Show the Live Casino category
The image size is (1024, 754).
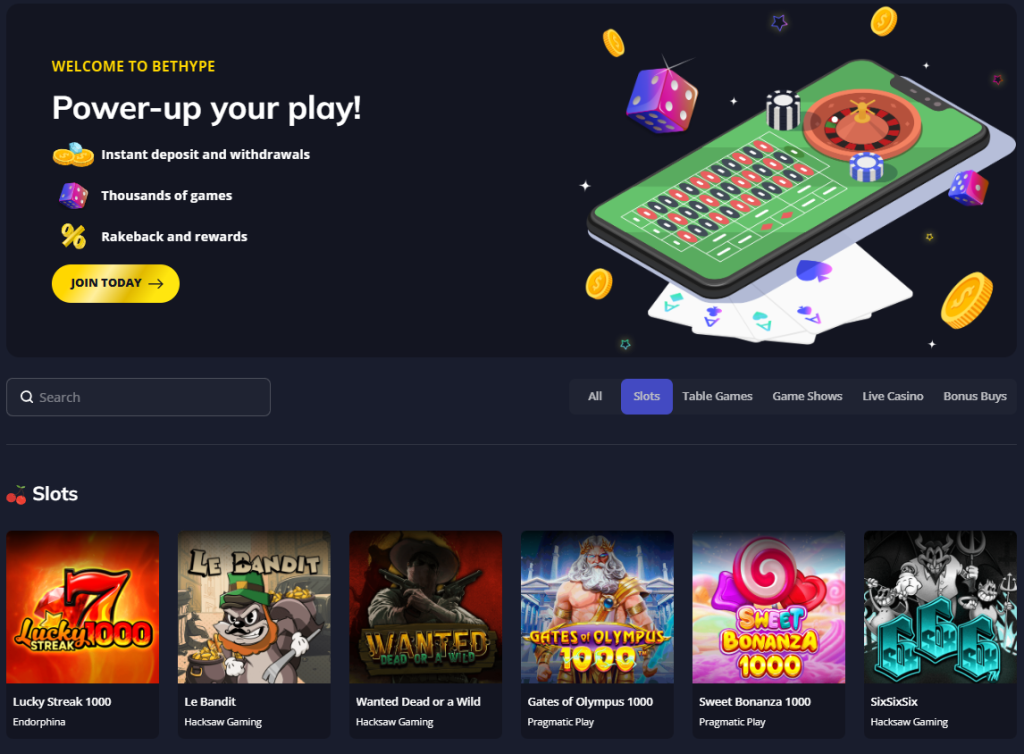click(x=893, y=396)
